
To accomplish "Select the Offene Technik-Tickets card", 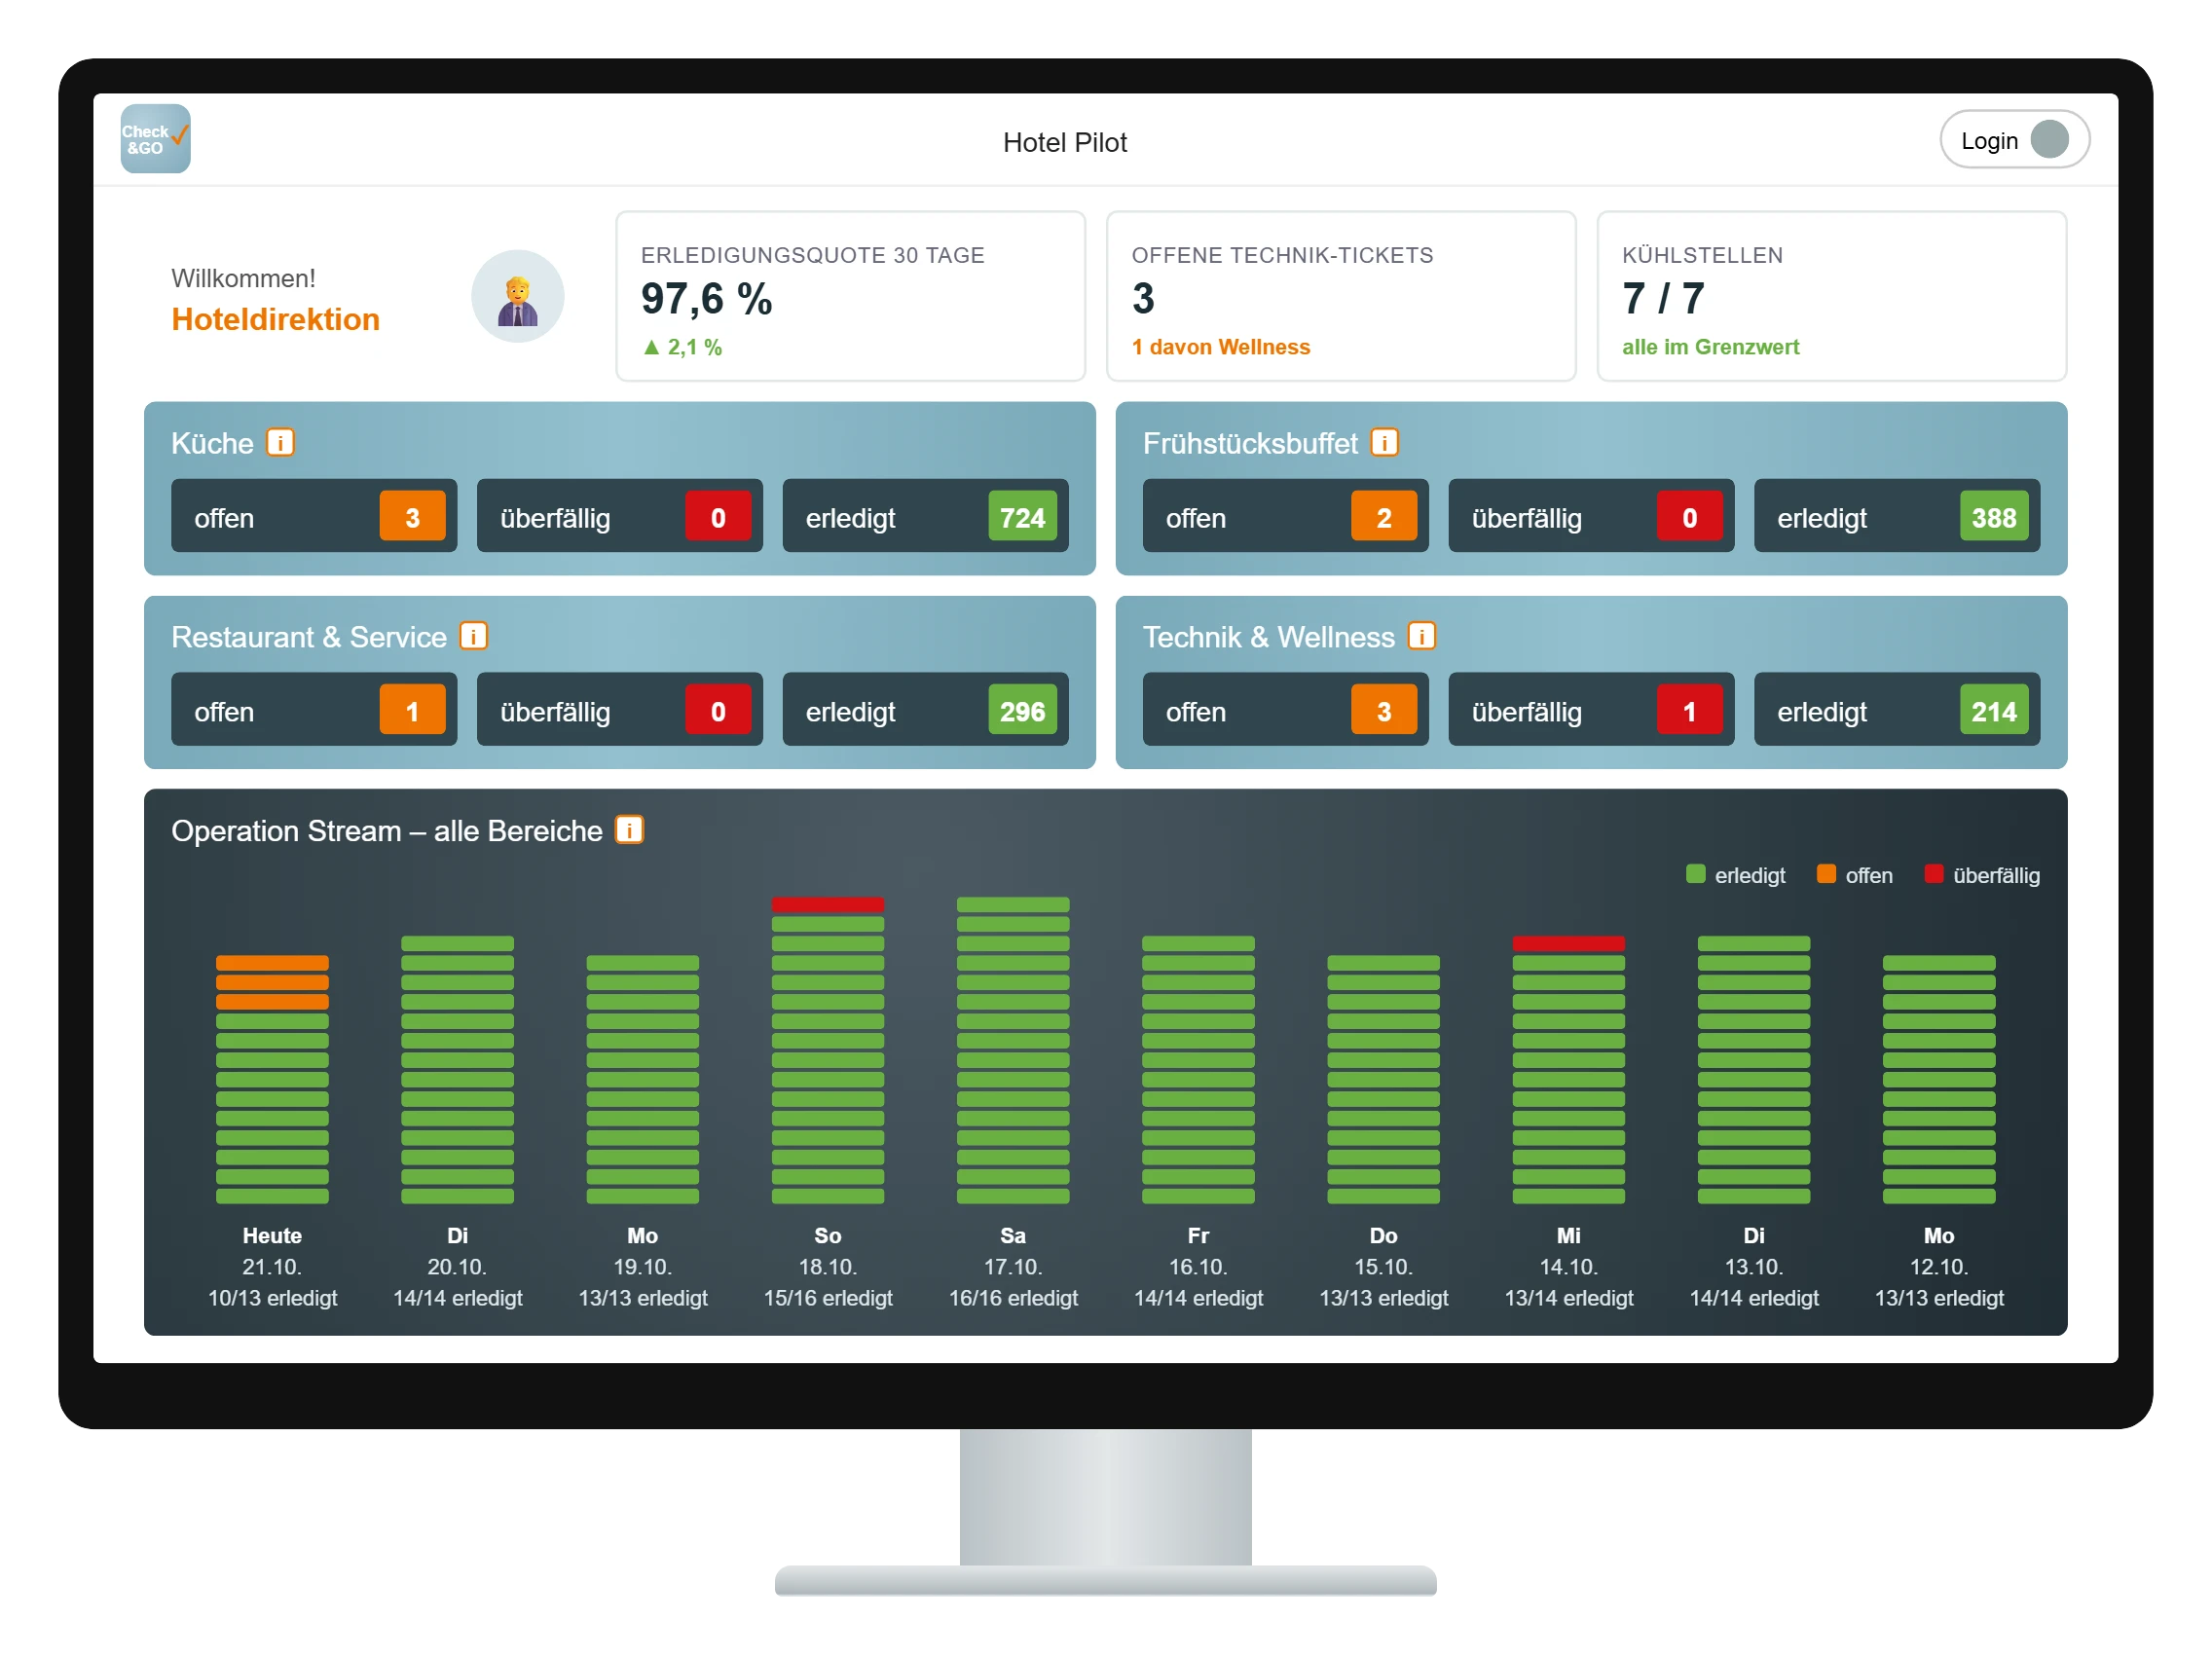I will 1341,296.
